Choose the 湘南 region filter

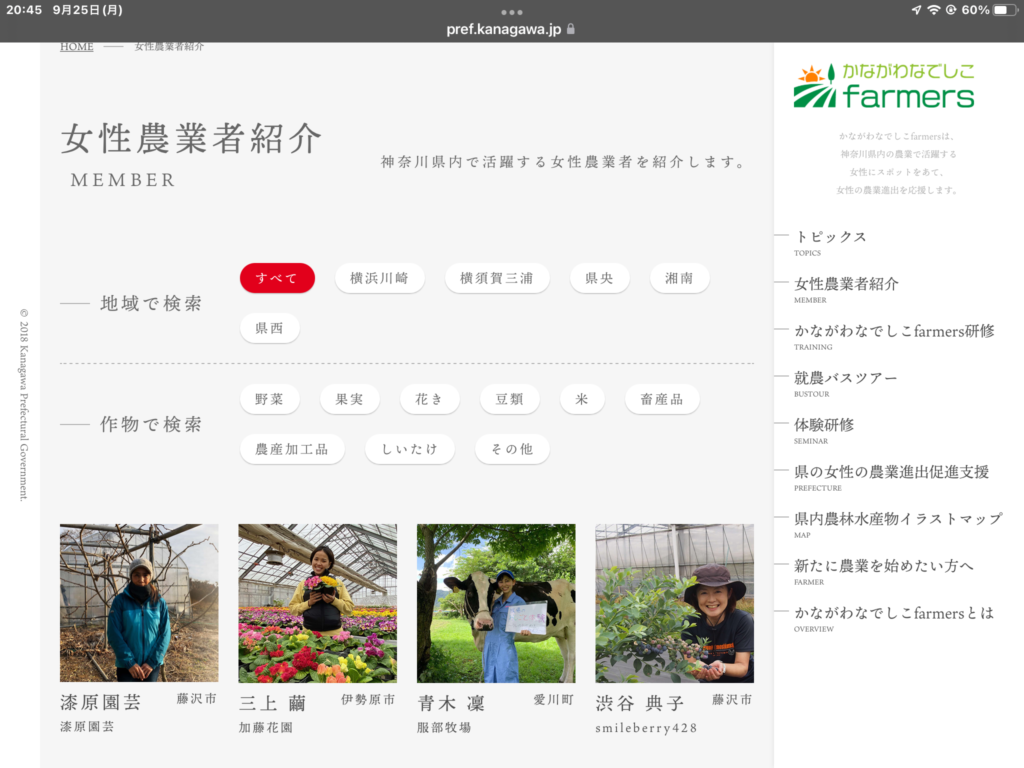pyautogui.click(x=679, y=278)
